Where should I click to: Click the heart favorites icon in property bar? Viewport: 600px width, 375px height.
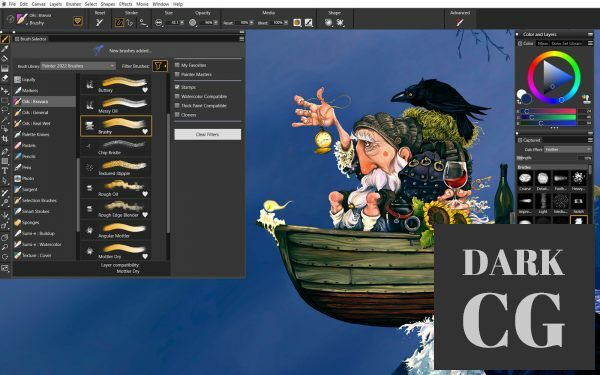[78, 20]
